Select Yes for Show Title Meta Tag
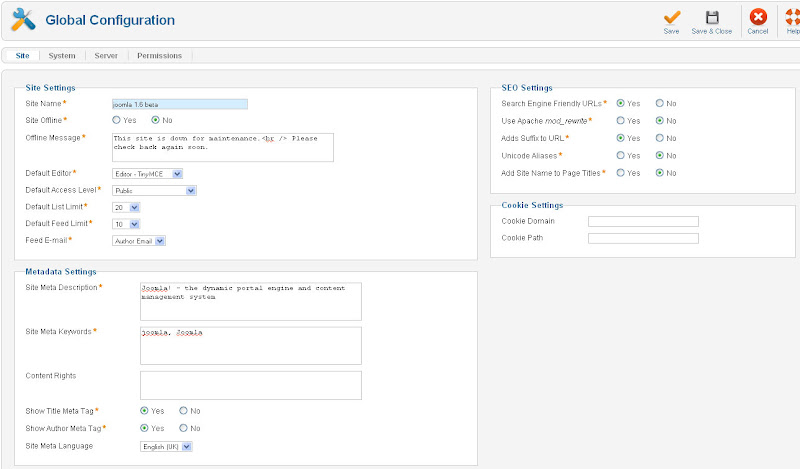Viewport: 800px width, 469px height. coord(144,410)
